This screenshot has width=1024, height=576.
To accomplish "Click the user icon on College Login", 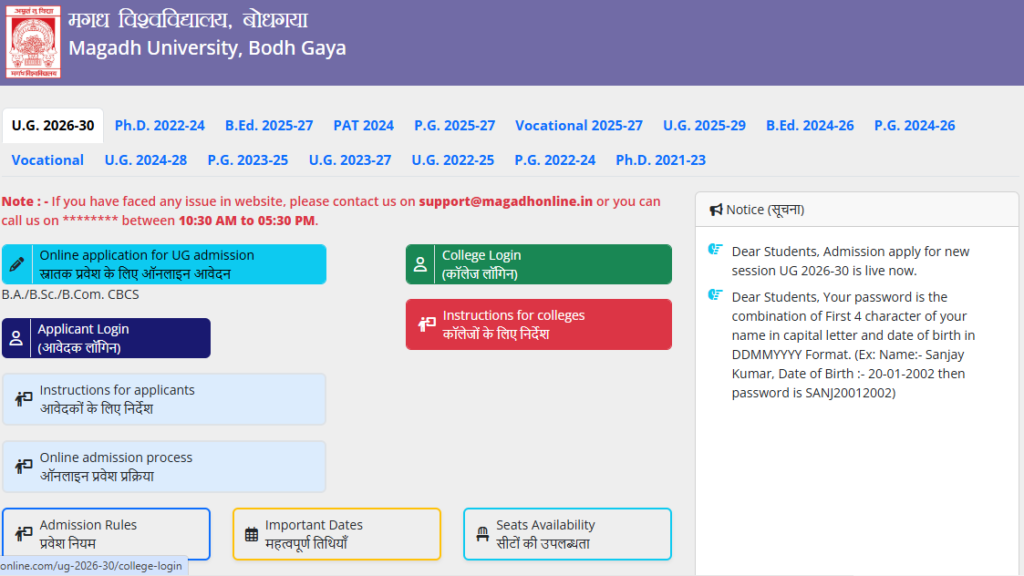I will pos(420,264).
